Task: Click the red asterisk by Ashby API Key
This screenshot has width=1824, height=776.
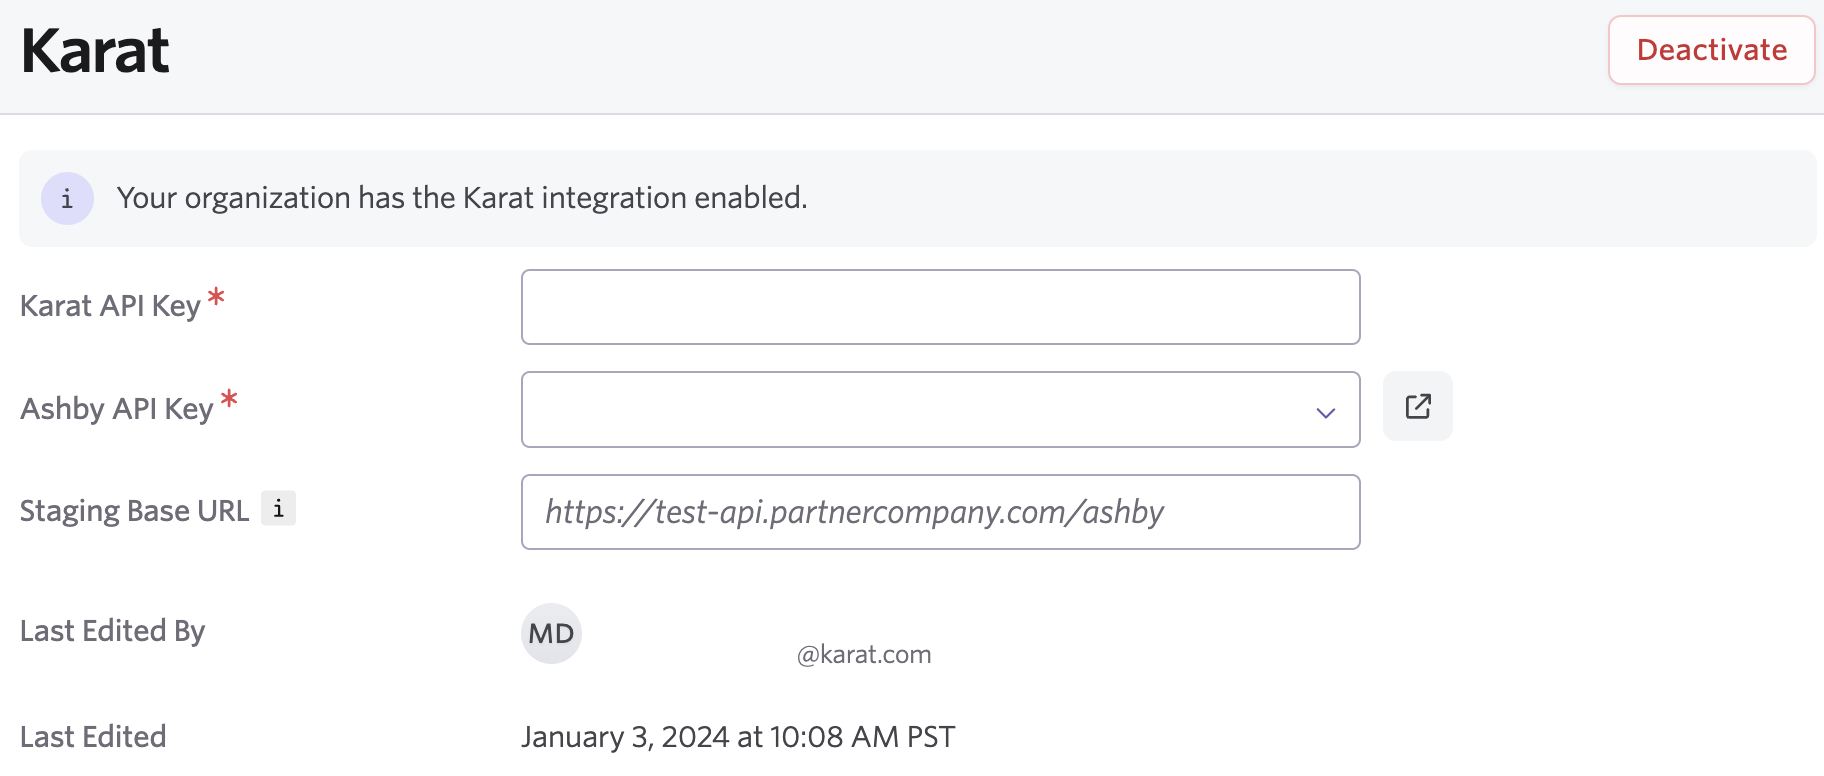Action: click(229, 400)
